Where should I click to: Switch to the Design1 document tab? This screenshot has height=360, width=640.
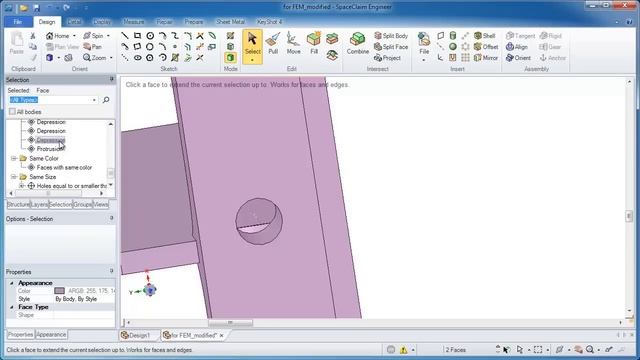point(136,335)
